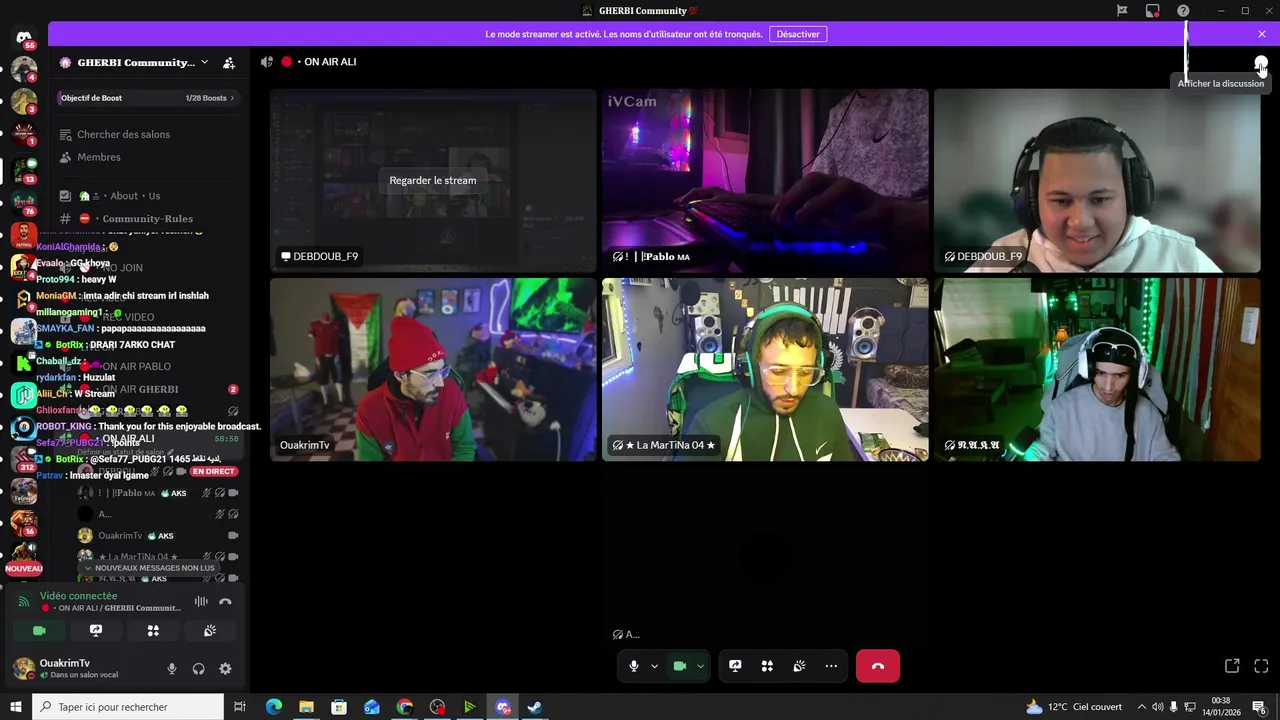Viewport: 1280px width, 720px height.
Task: Open Discord direct messages home icon
Action: coord(24,38)
